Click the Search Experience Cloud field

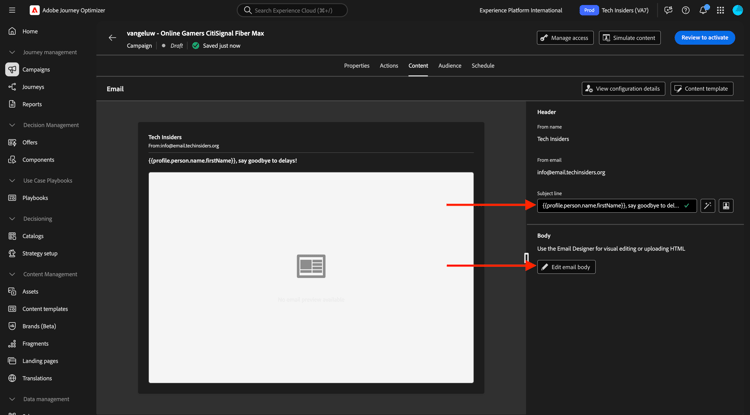[292, 10]
